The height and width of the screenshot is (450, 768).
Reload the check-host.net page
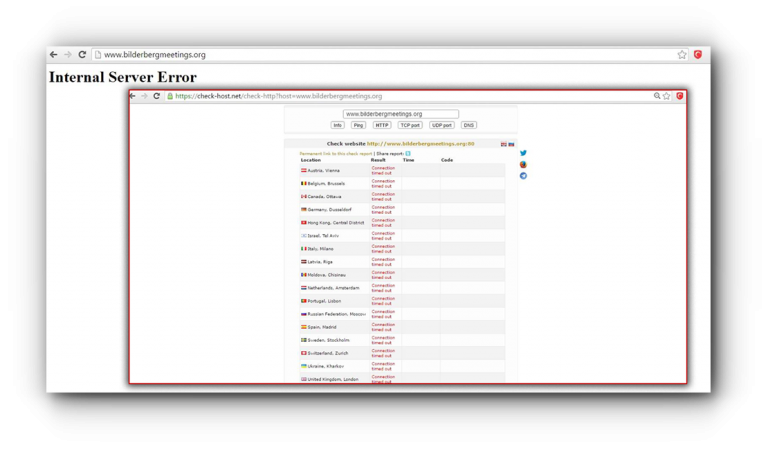(157, 96)
